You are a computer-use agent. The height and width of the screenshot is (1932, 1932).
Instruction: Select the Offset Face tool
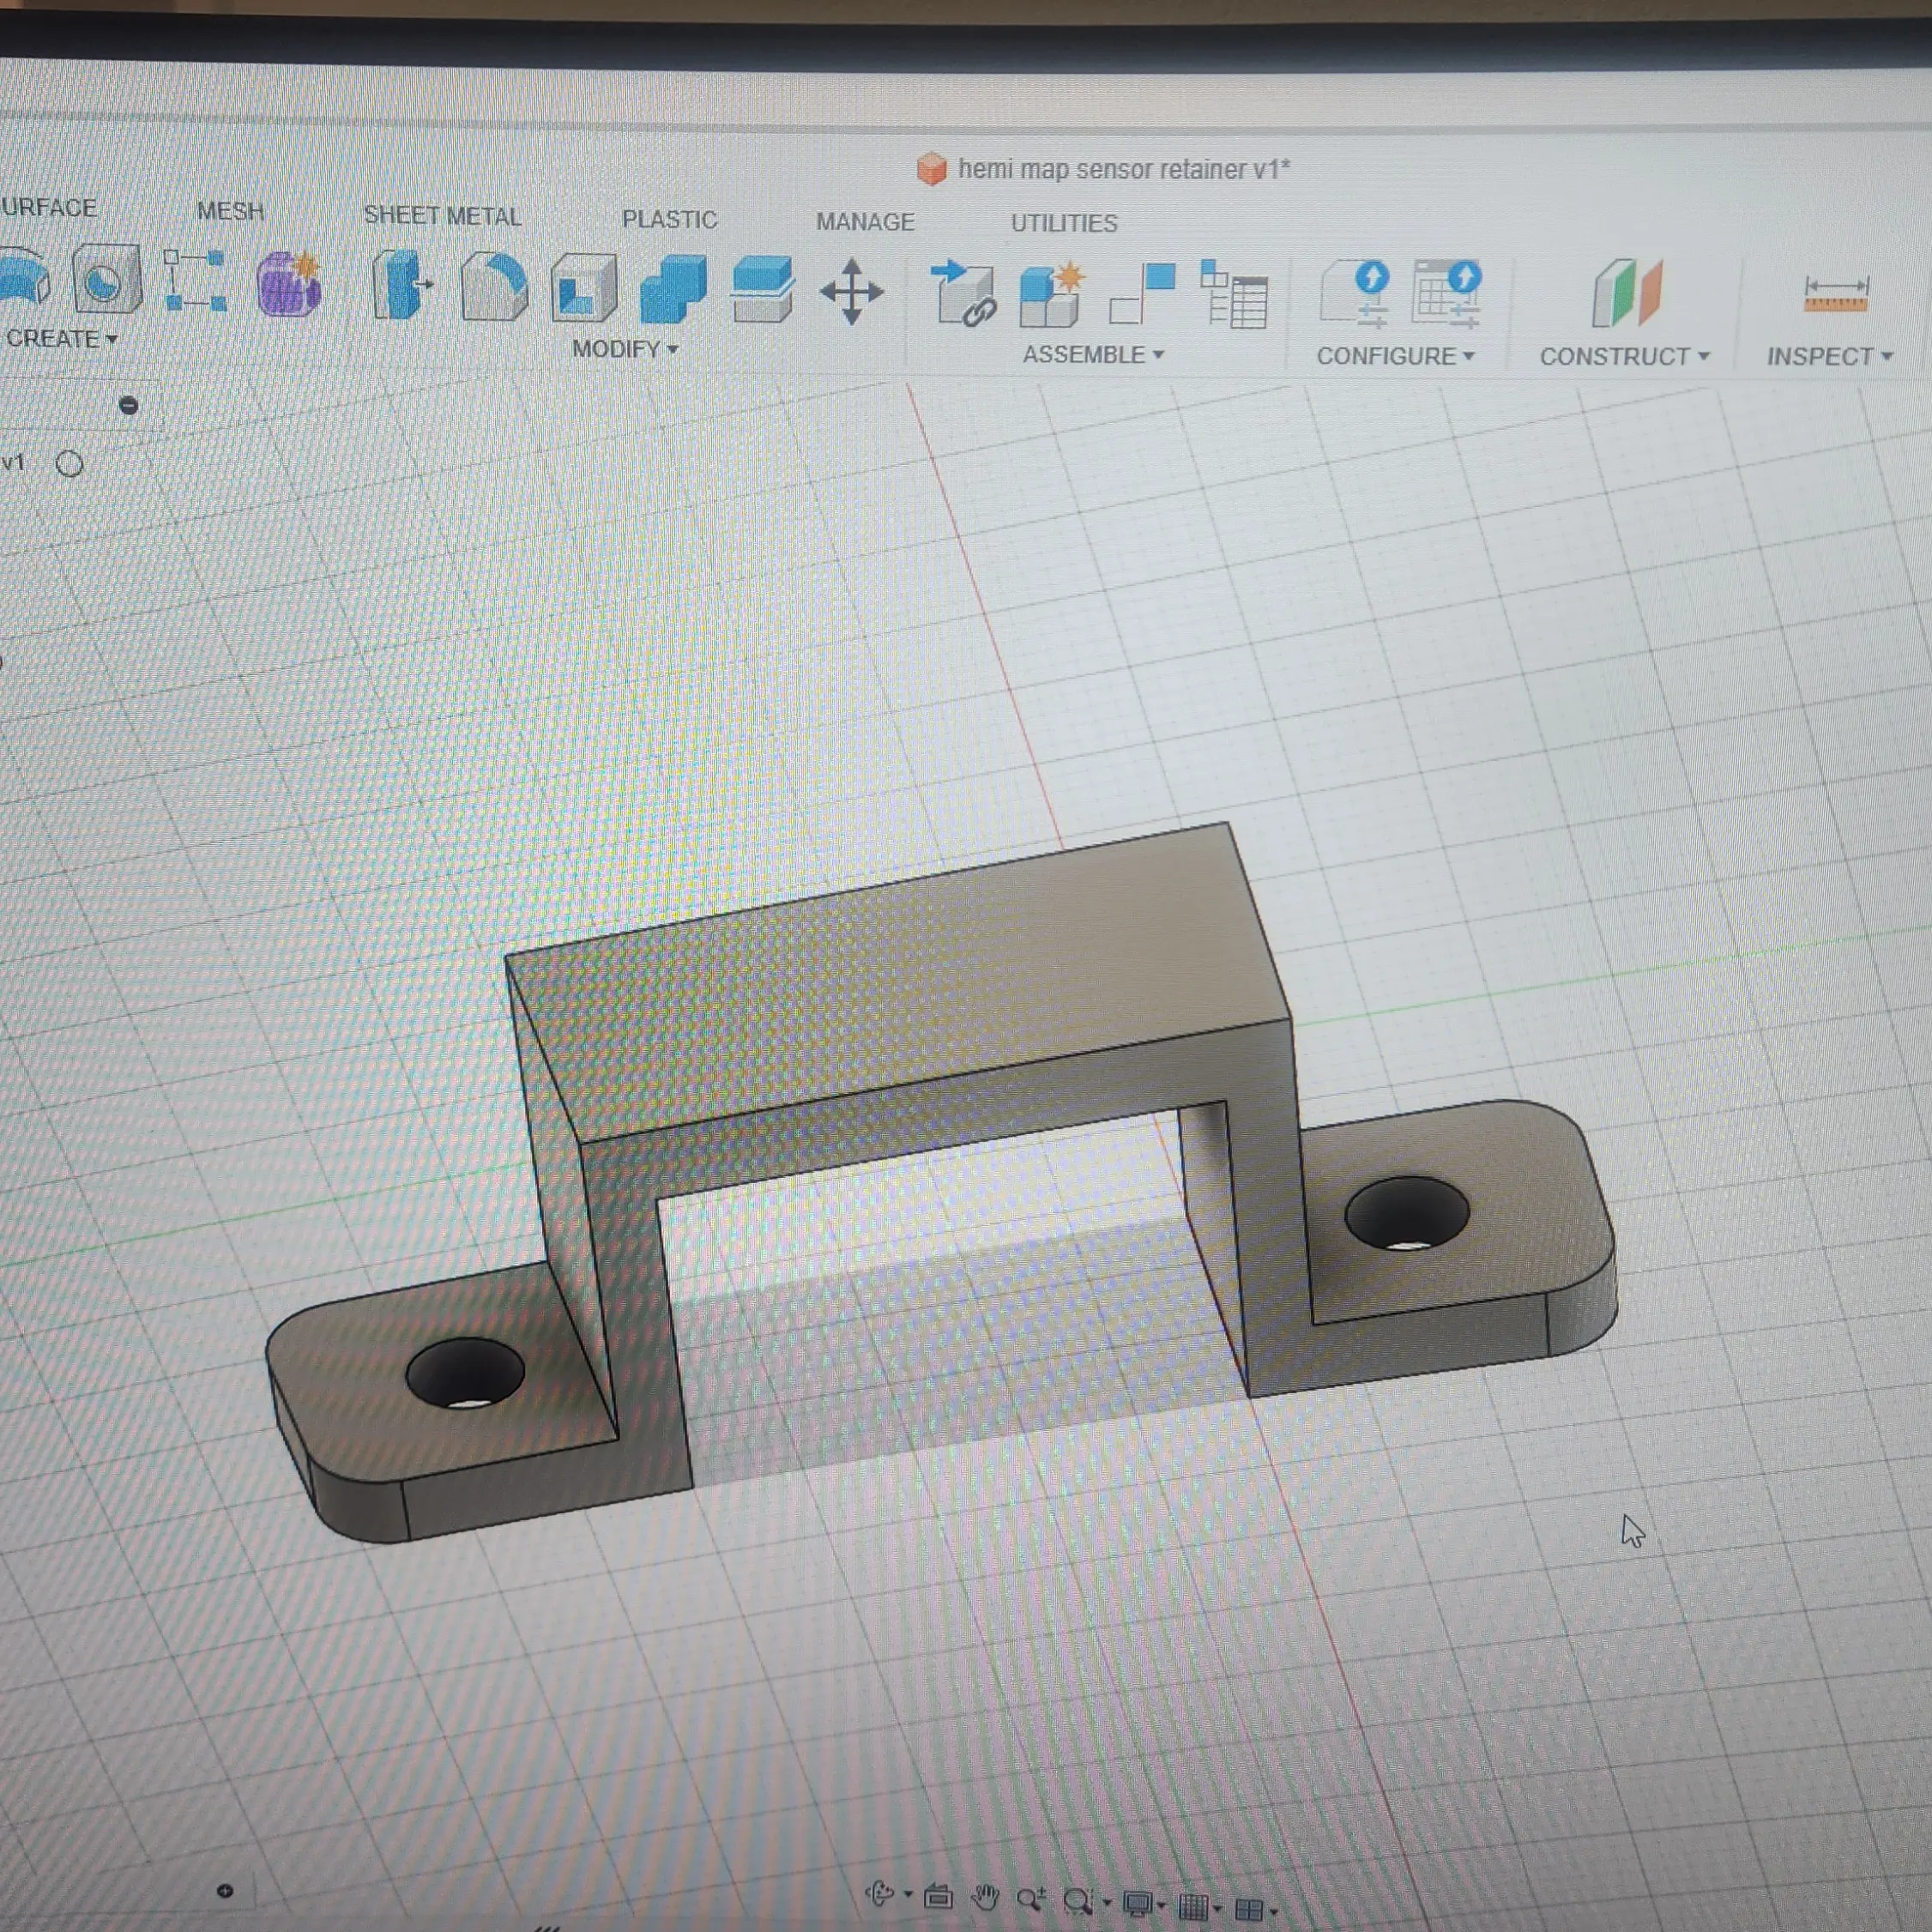tap(763, 290)
